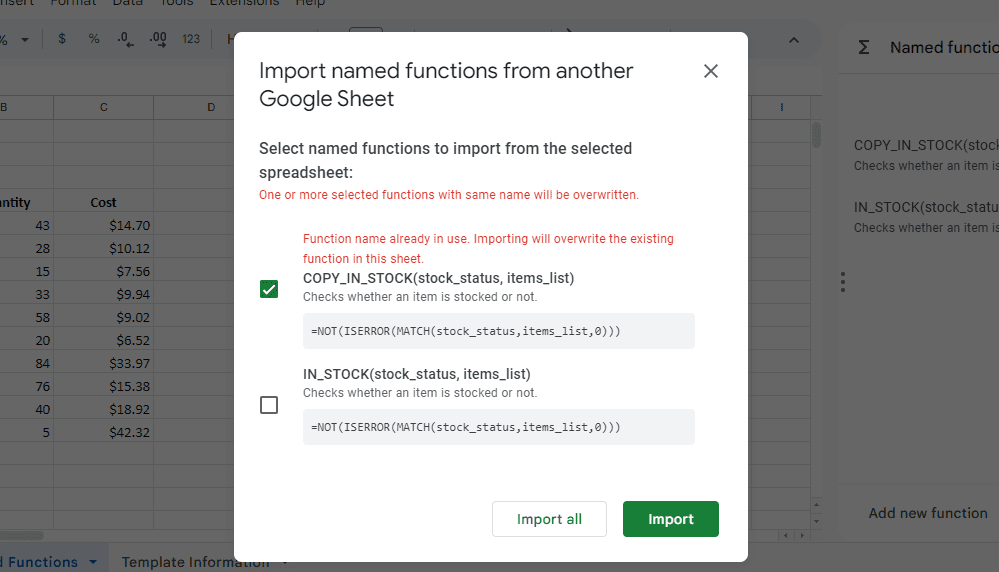Click Add new function in the sidebar
The height and width of the screenshot is (572, 999).
coord(927,513)
